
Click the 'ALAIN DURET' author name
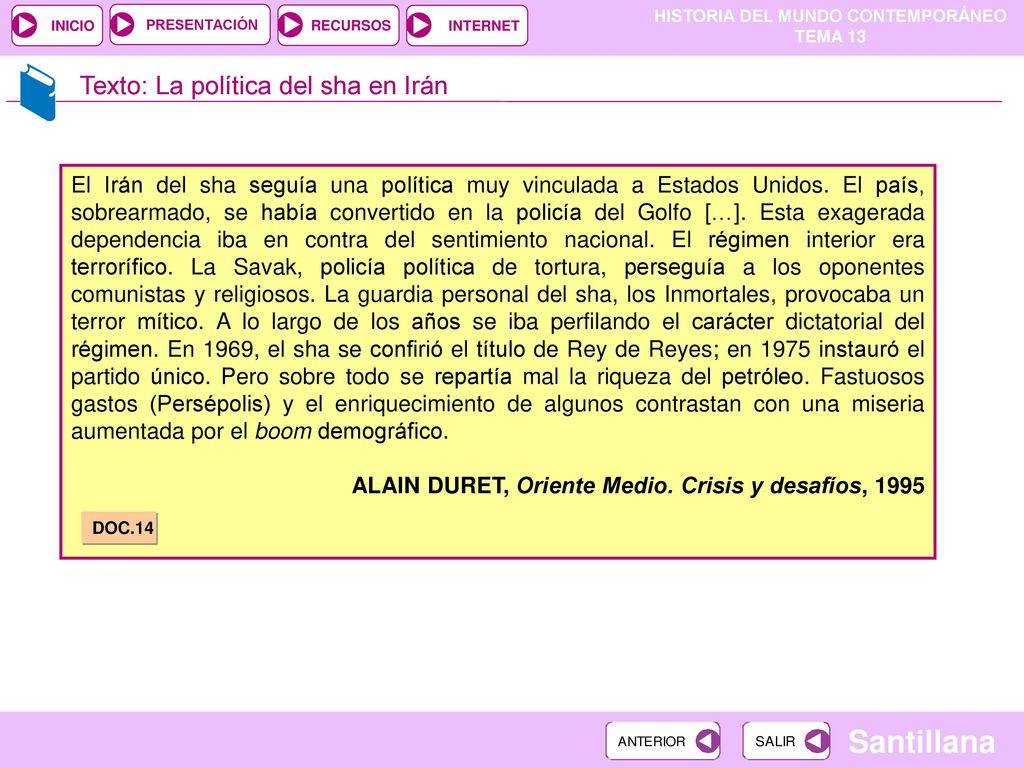(x=430, y=486)
